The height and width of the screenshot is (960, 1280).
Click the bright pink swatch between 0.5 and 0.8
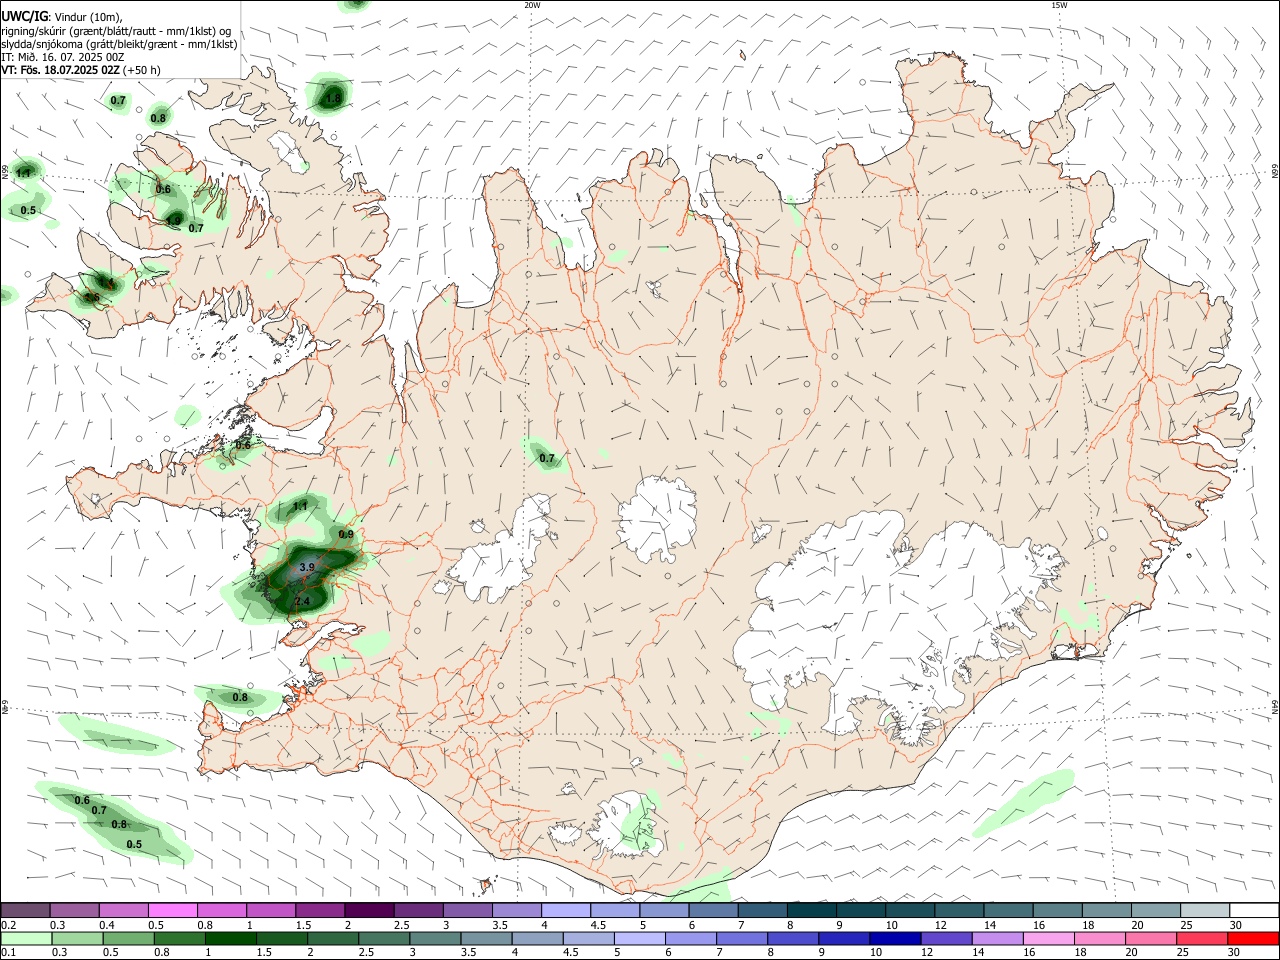[x=173, y=910]
